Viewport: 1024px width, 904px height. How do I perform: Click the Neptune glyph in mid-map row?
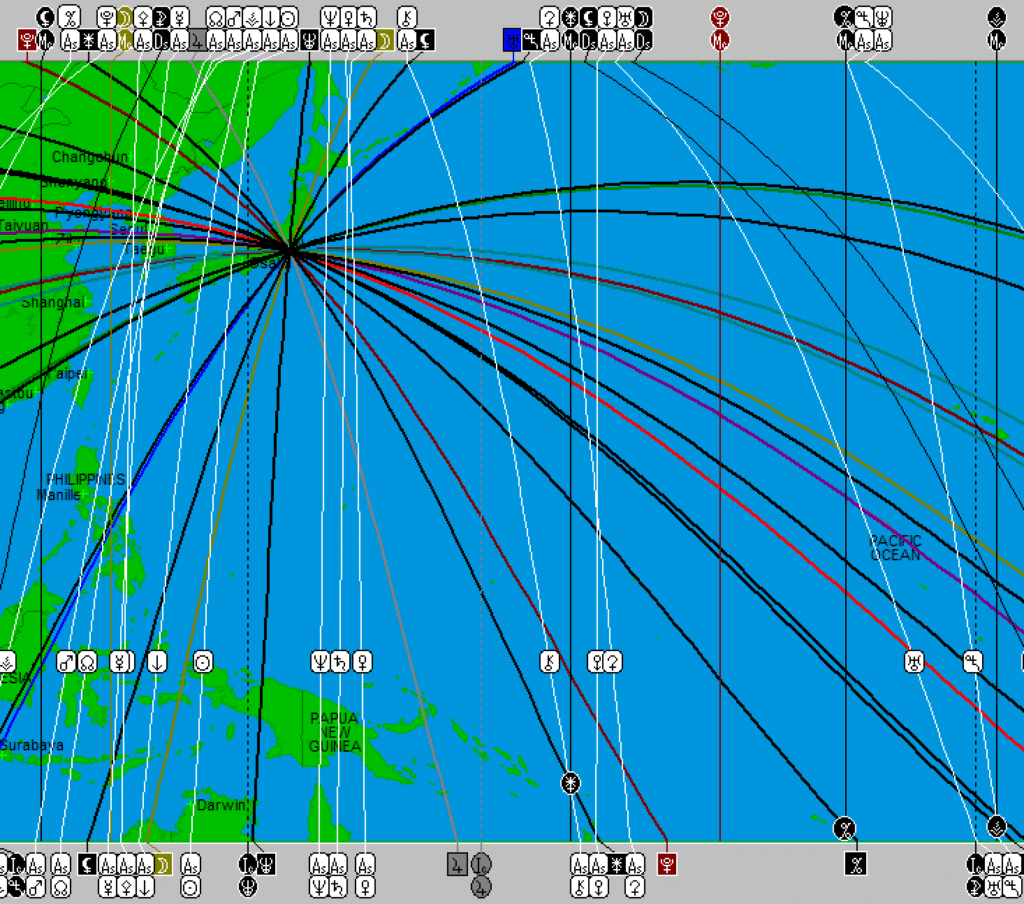pyautogui.click(x=321, y=662)
